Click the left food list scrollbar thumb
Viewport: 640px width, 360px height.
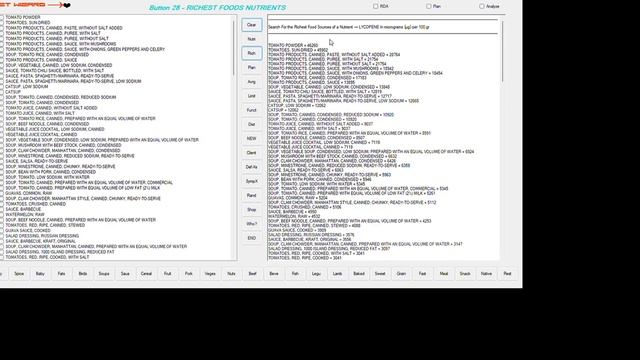pyautogui.click(x=233, y=48)
